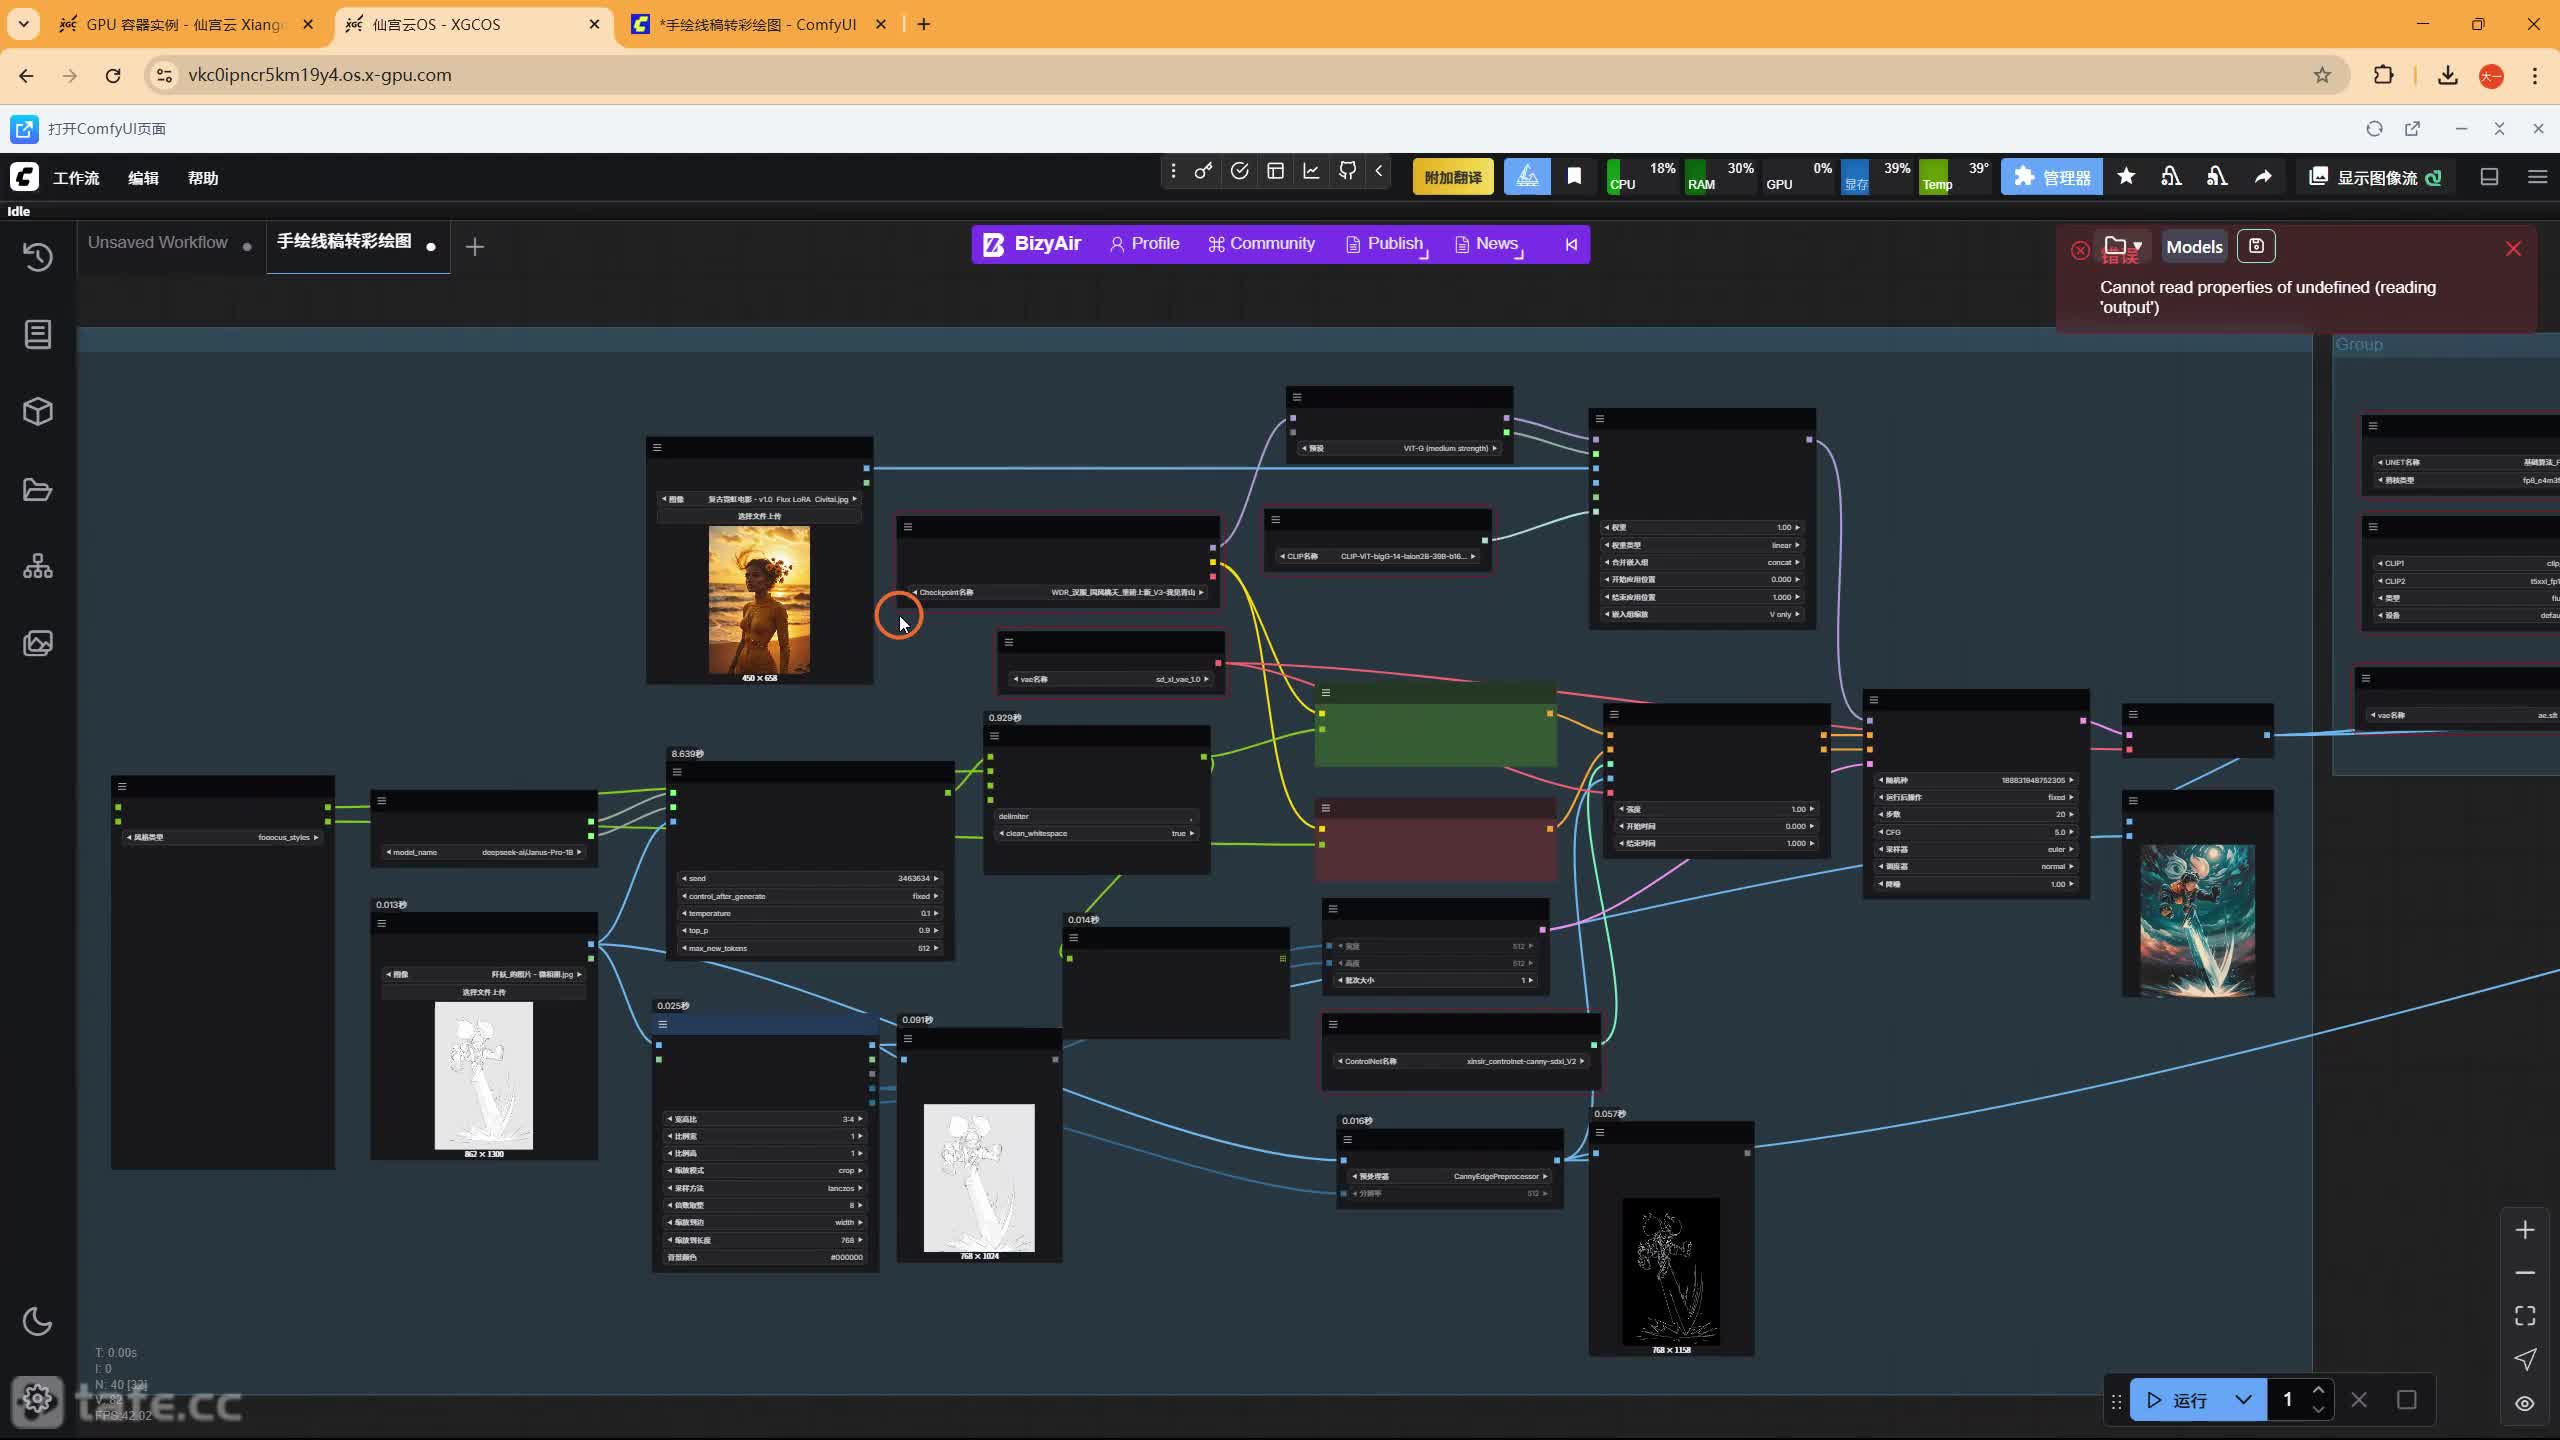This screenshot has width=2560, height=1440.
Task: Add new workflow tab with plus
Action: tap(475, 246)
